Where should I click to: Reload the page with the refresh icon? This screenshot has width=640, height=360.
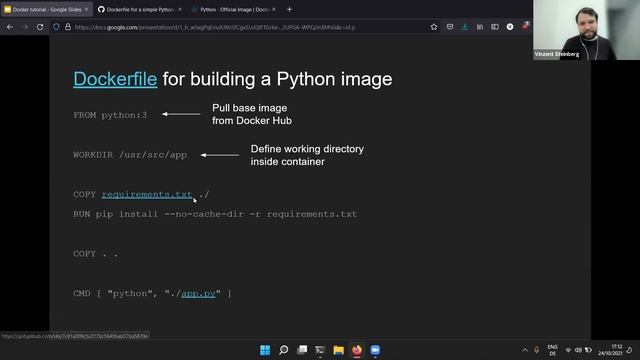tap(40, 27)
